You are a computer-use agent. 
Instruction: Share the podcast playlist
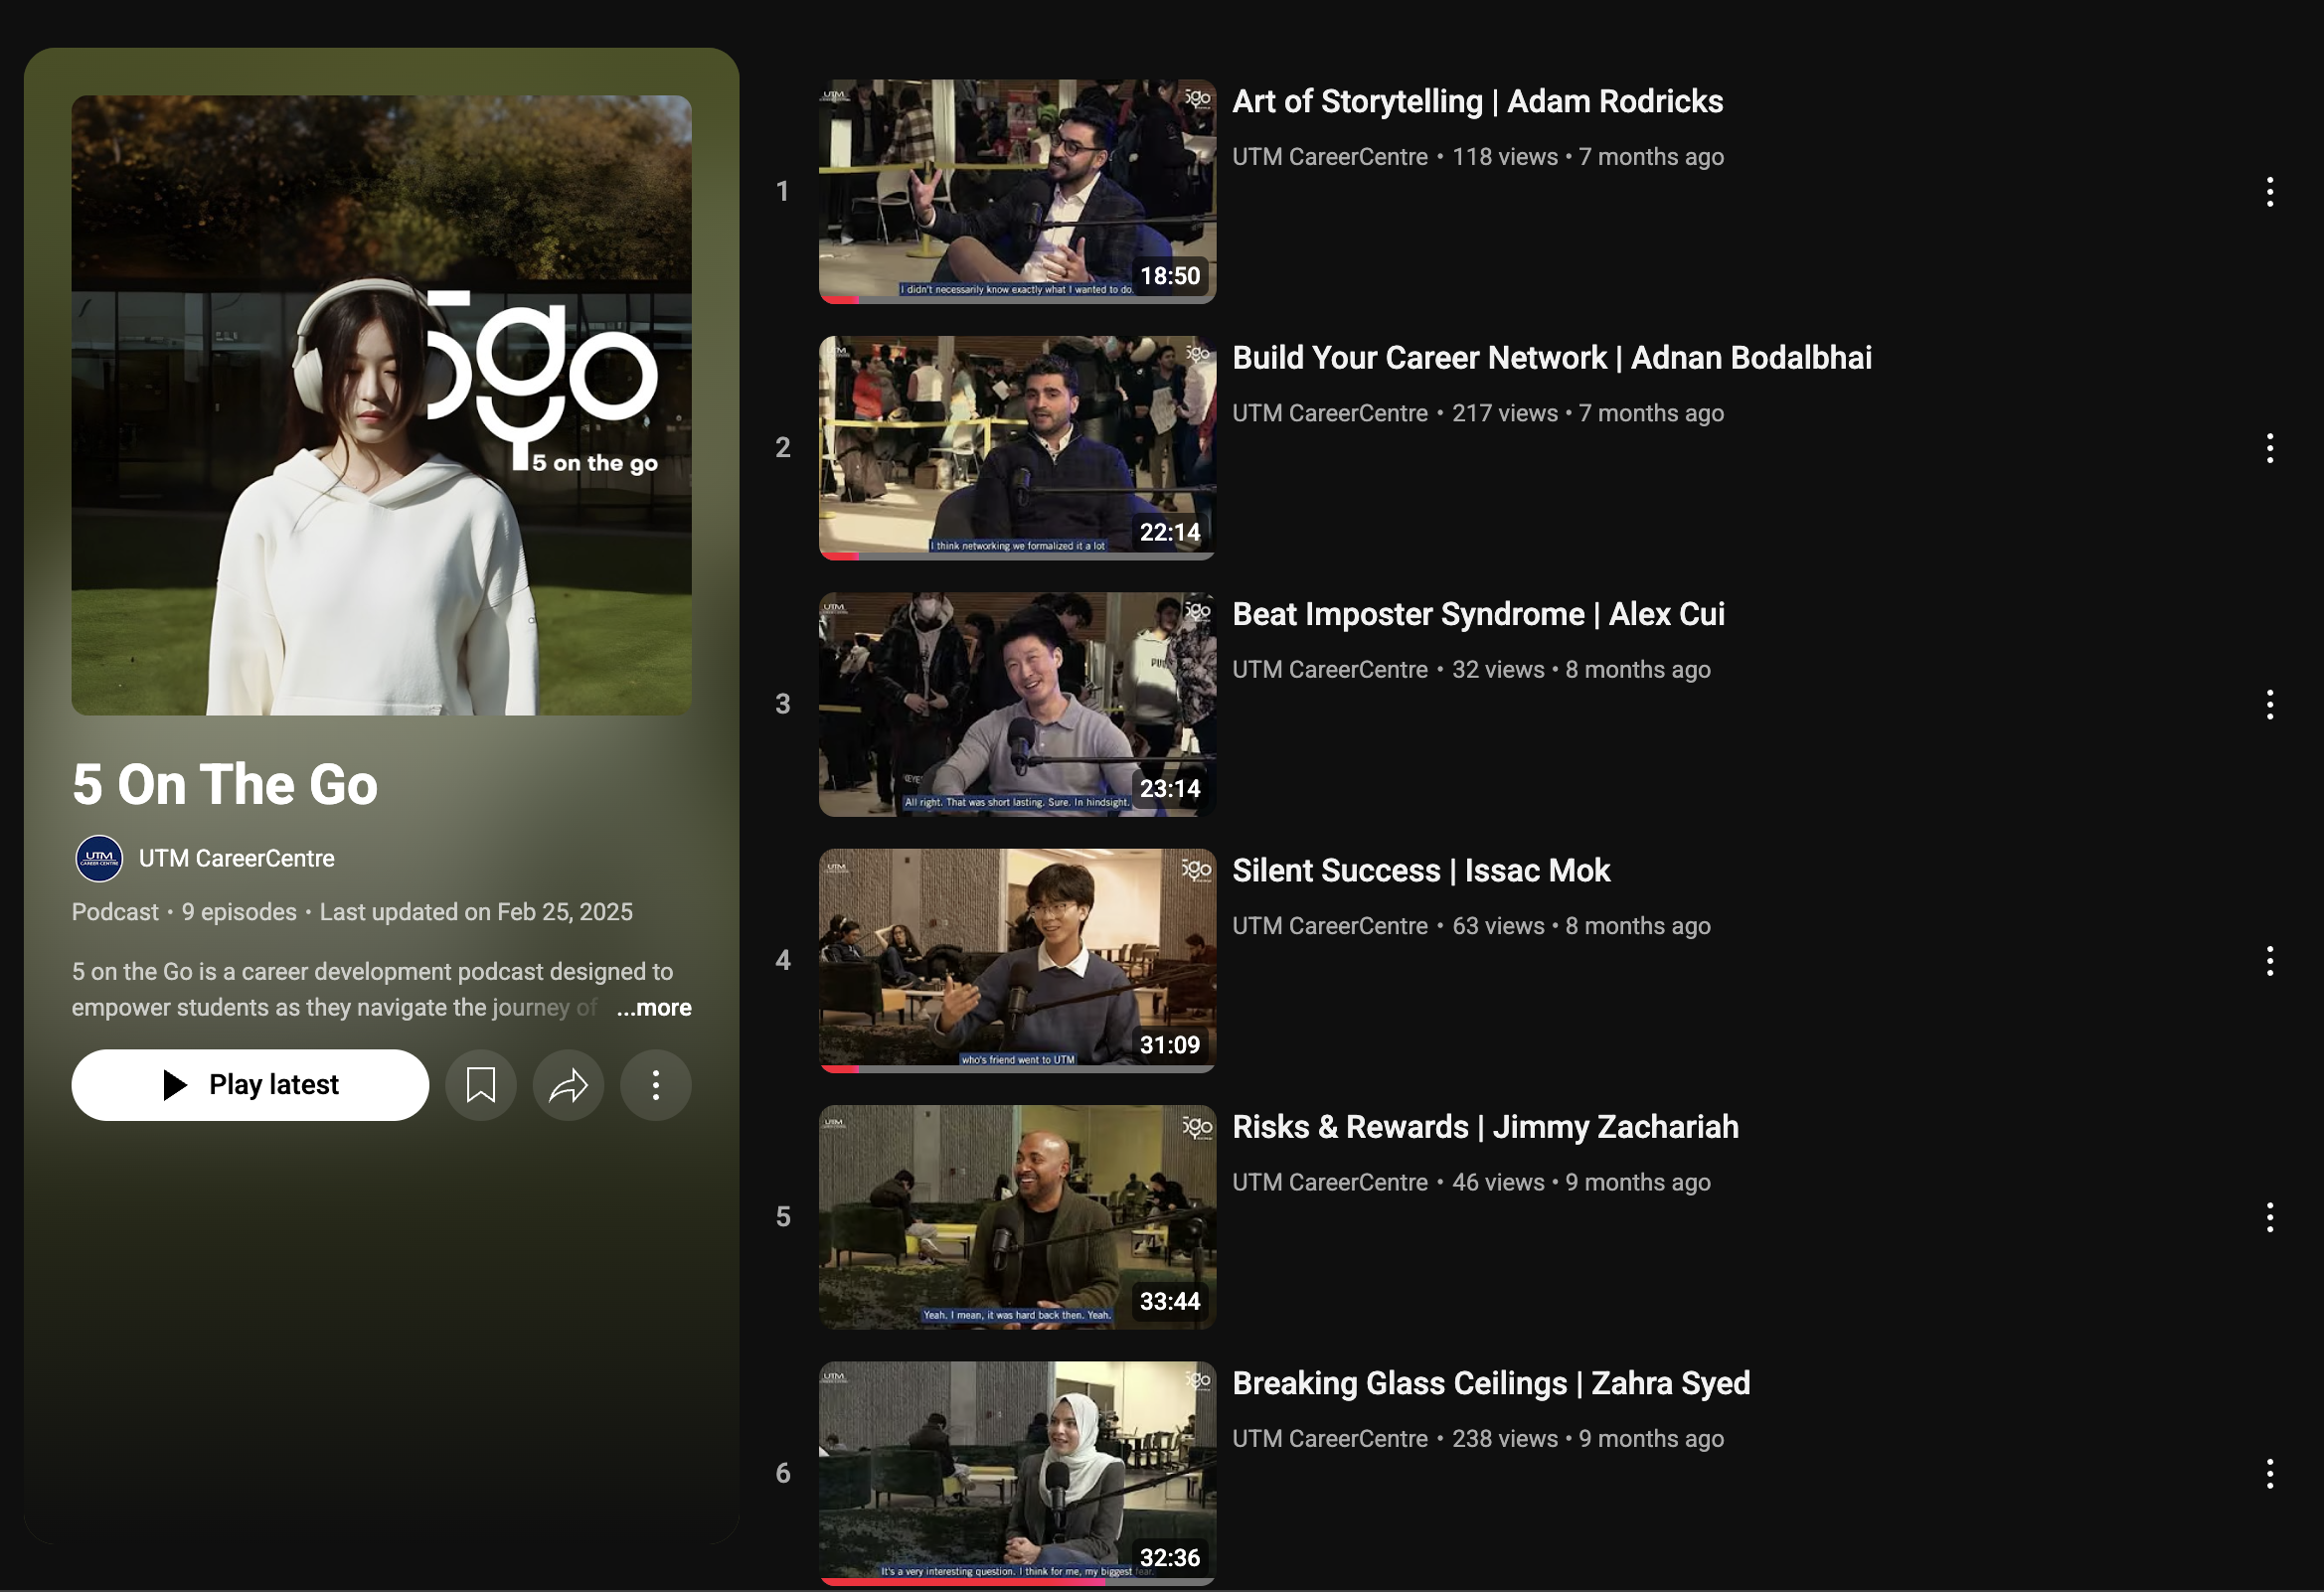(x=568, y=1085)
